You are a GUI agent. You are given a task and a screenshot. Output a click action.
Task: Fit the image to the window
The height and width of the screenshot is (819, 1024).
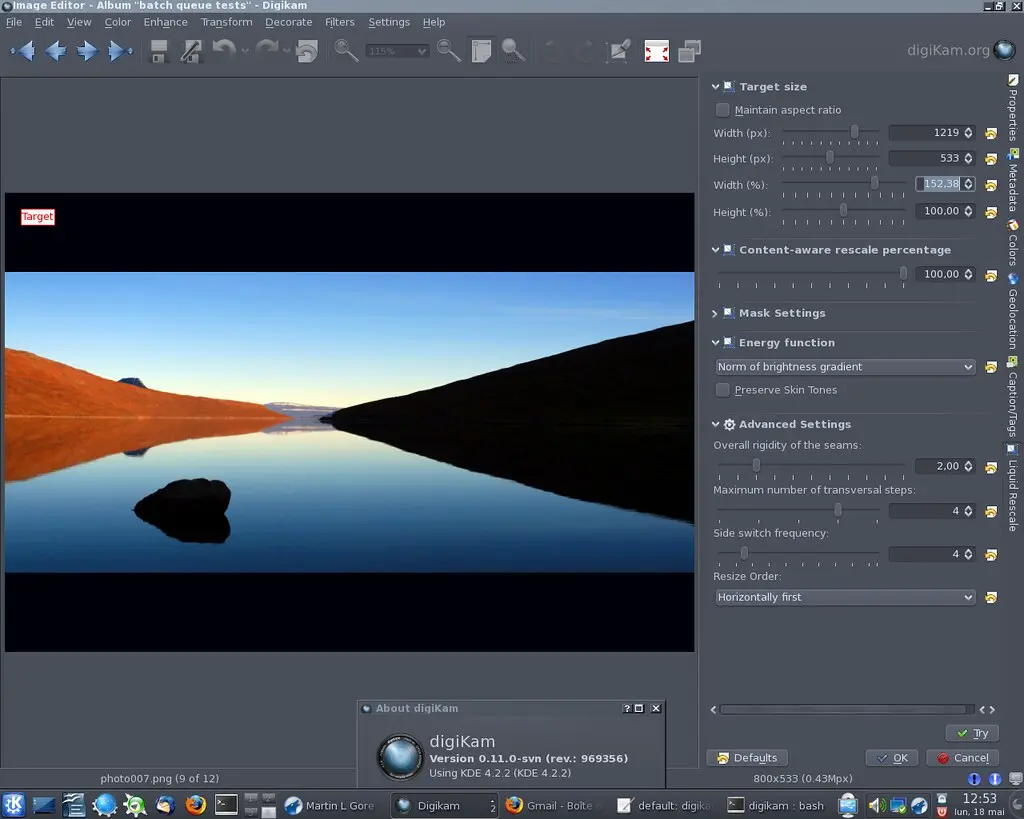[x=481, y=50]
